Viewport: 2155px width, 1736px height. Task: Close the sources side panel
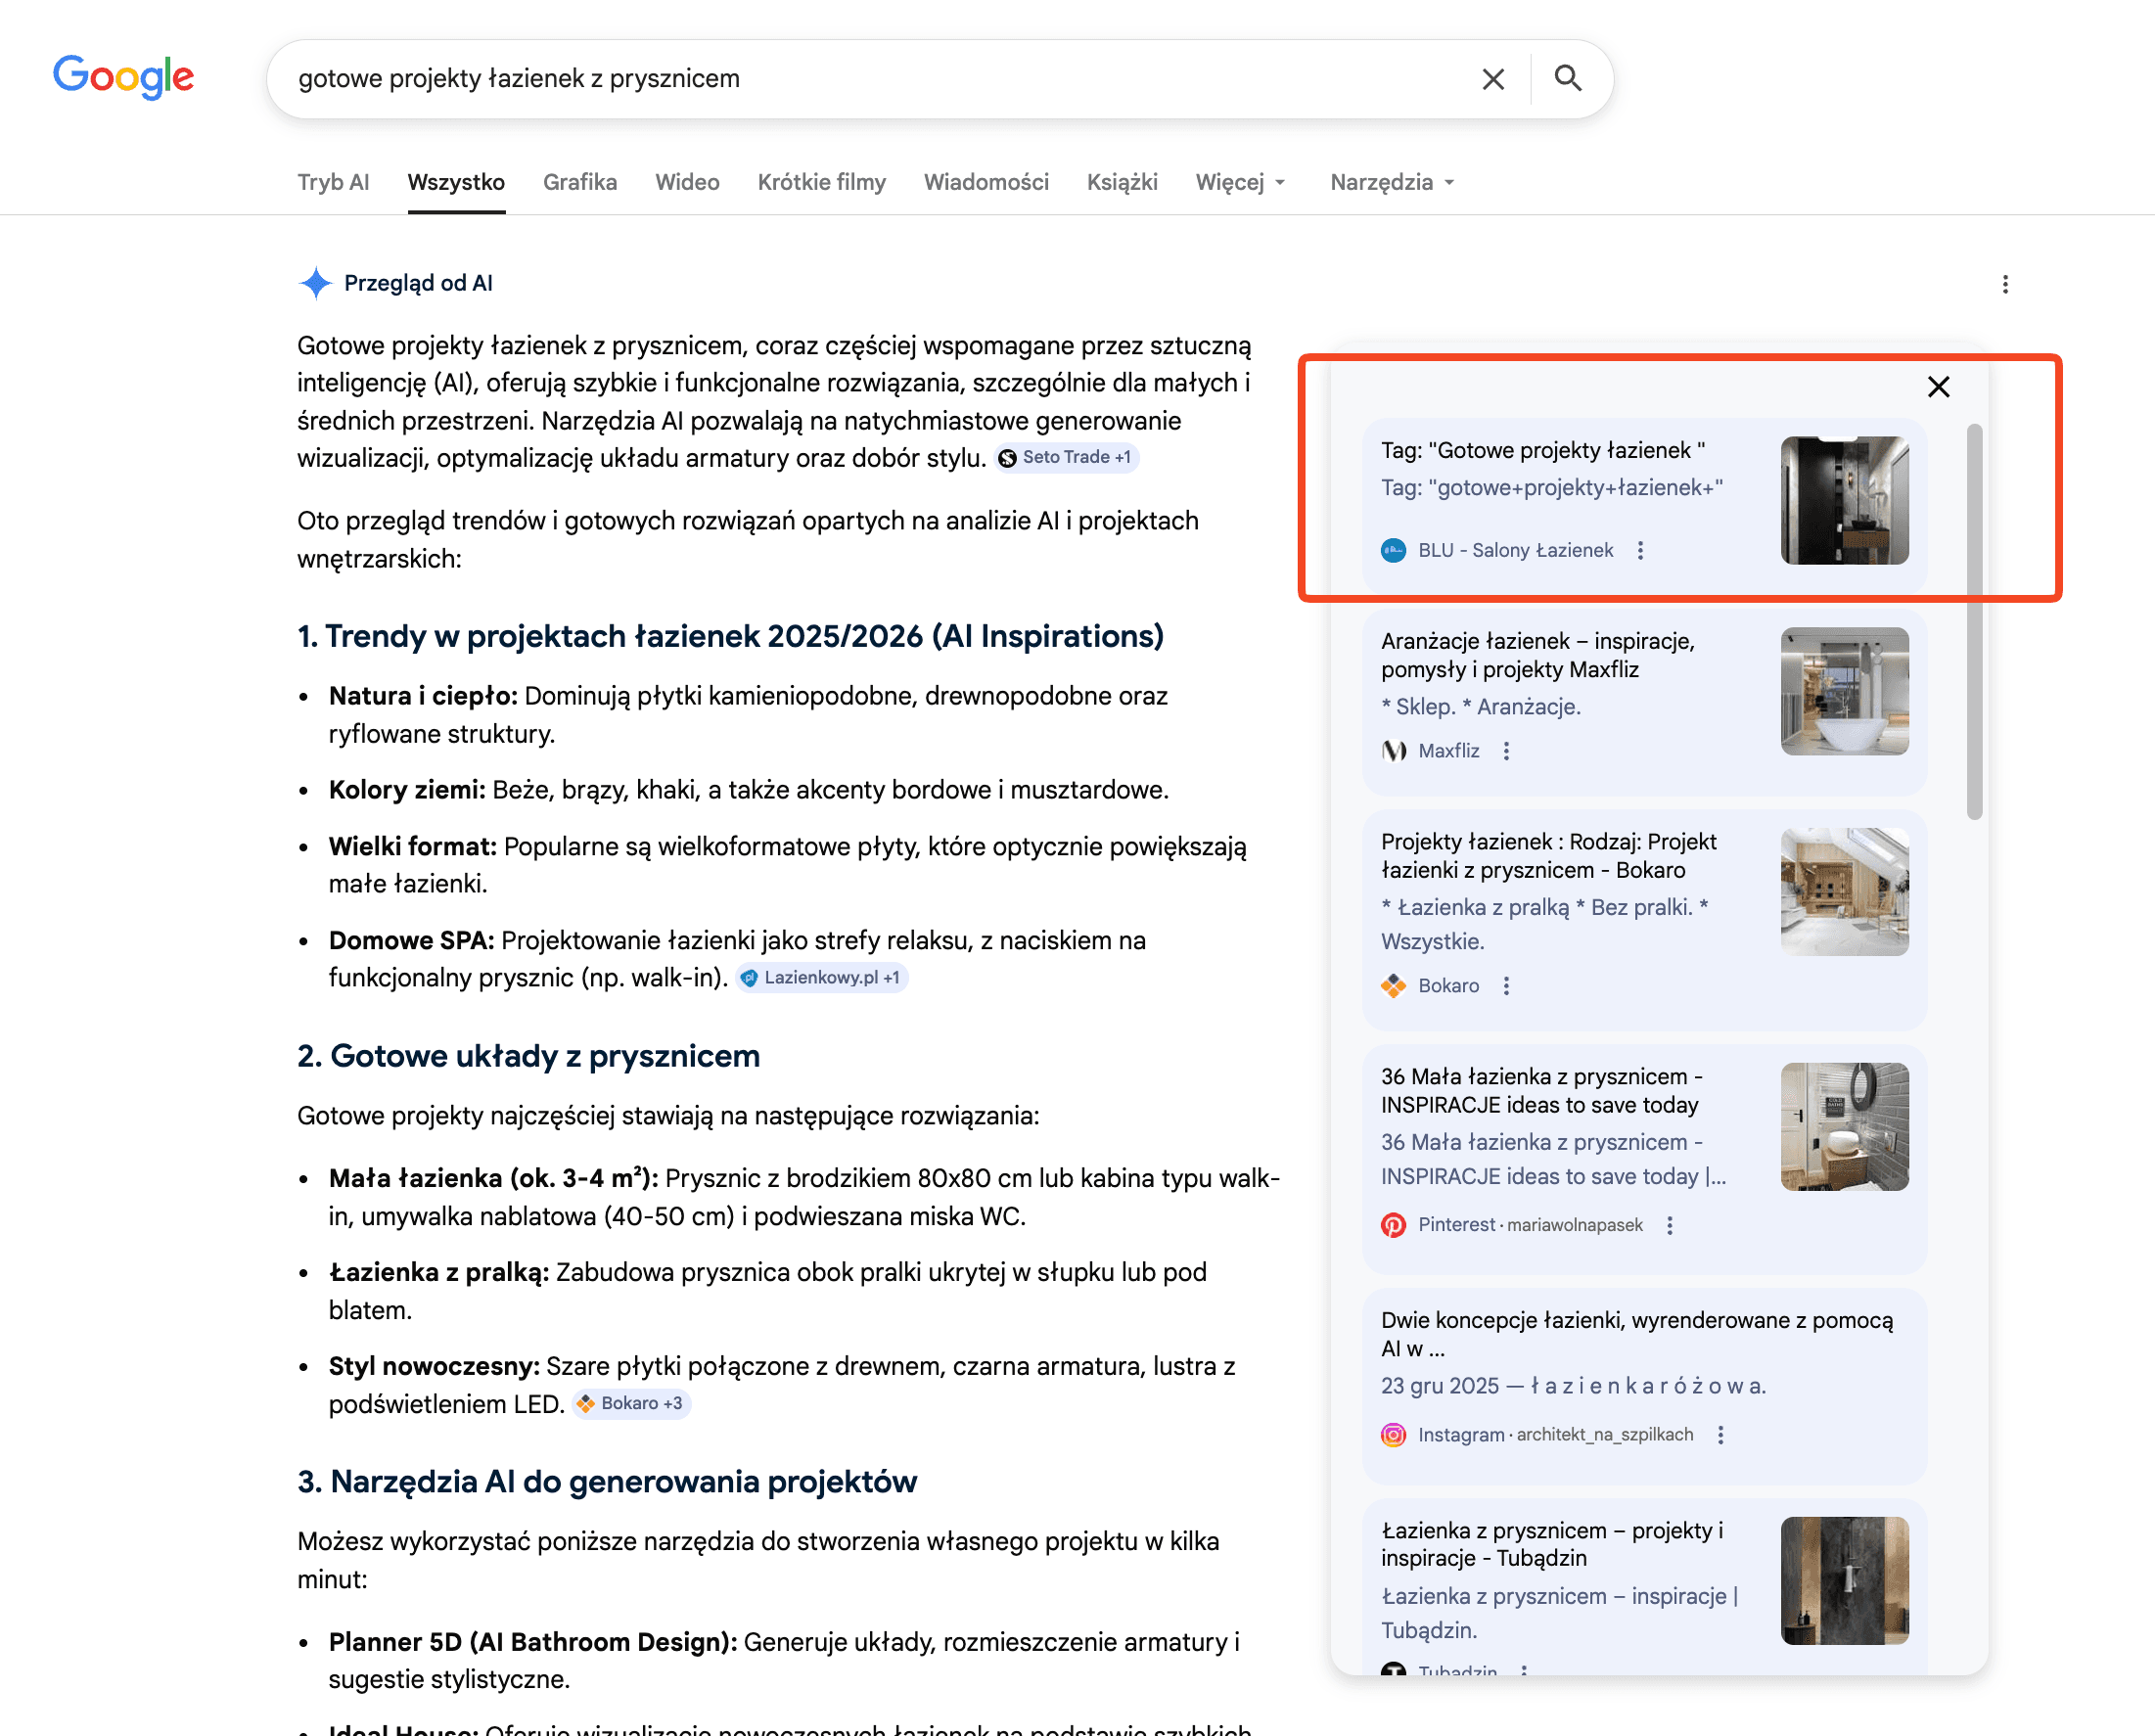point(1938,387)
